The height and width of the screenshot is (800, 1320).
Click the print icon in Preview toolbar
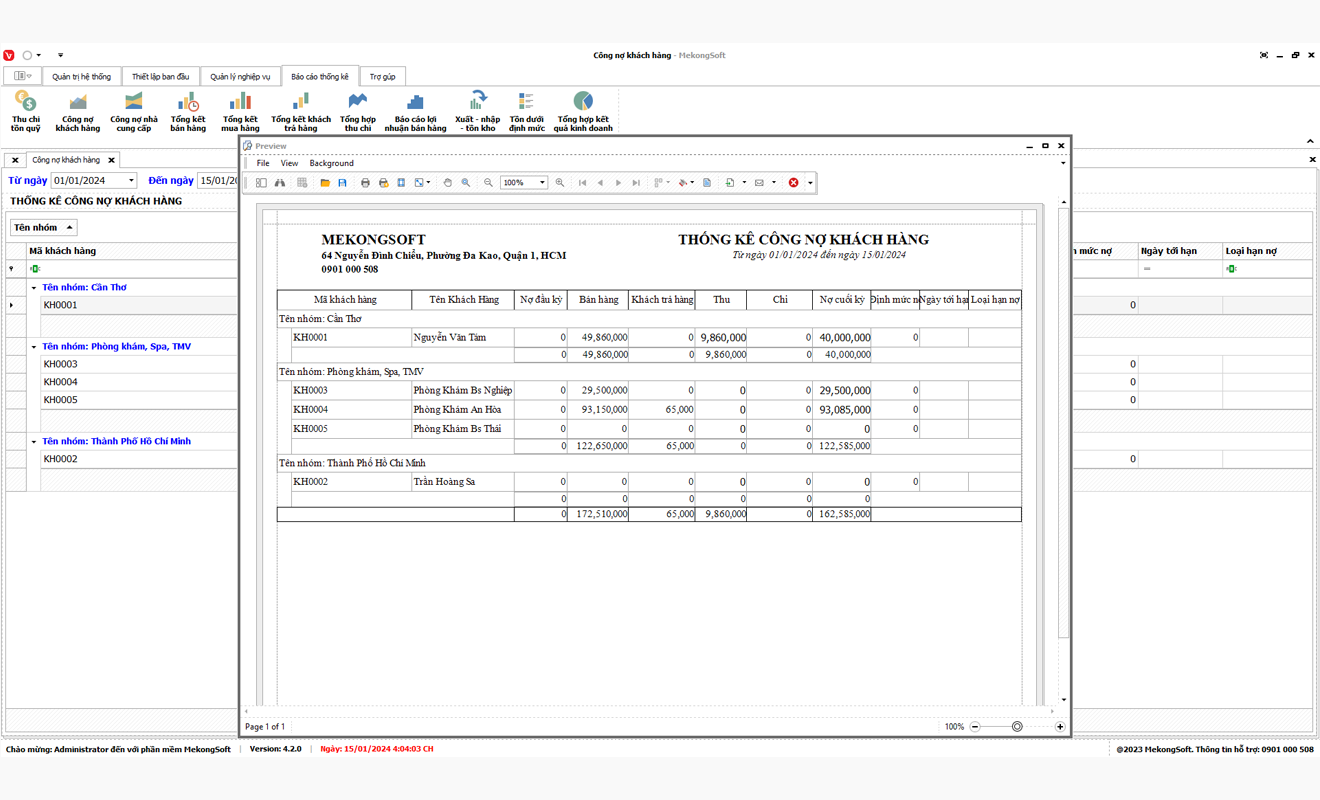(365, 183)
